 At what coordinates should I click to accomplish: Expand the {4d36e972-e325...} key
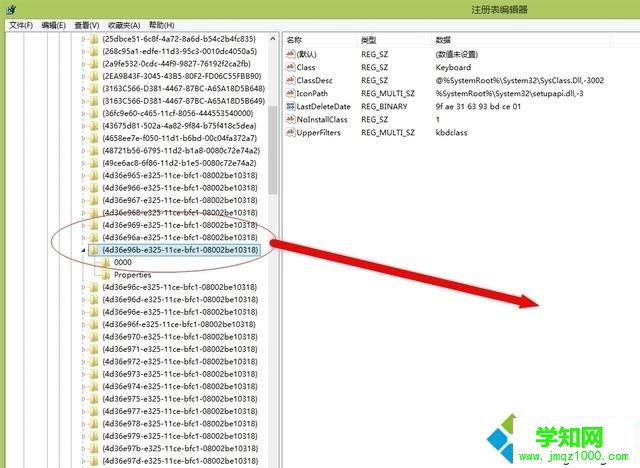[x=84, y=362]
